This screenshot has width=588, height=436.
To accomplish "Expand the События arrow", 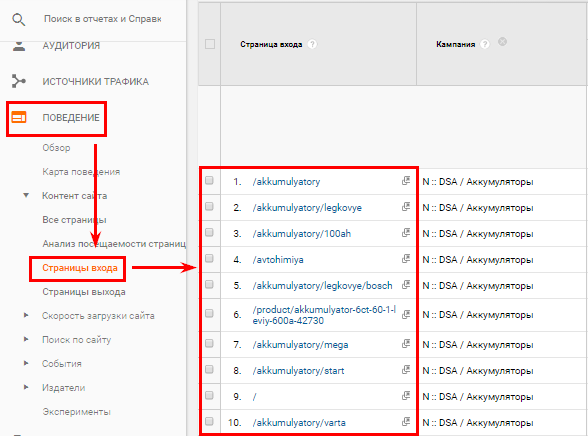I will tap(26, 363).
